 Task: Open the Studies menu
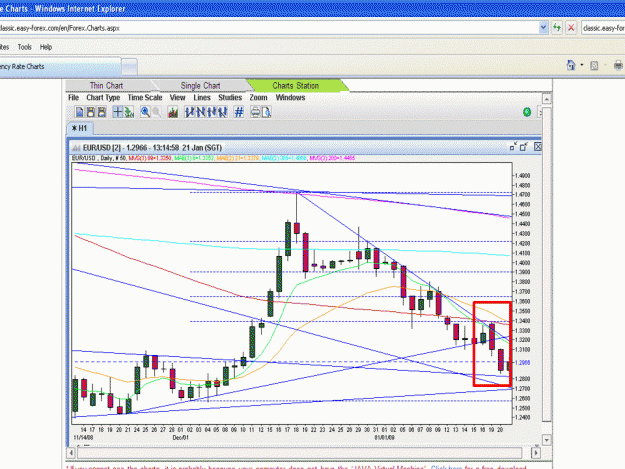230,98
